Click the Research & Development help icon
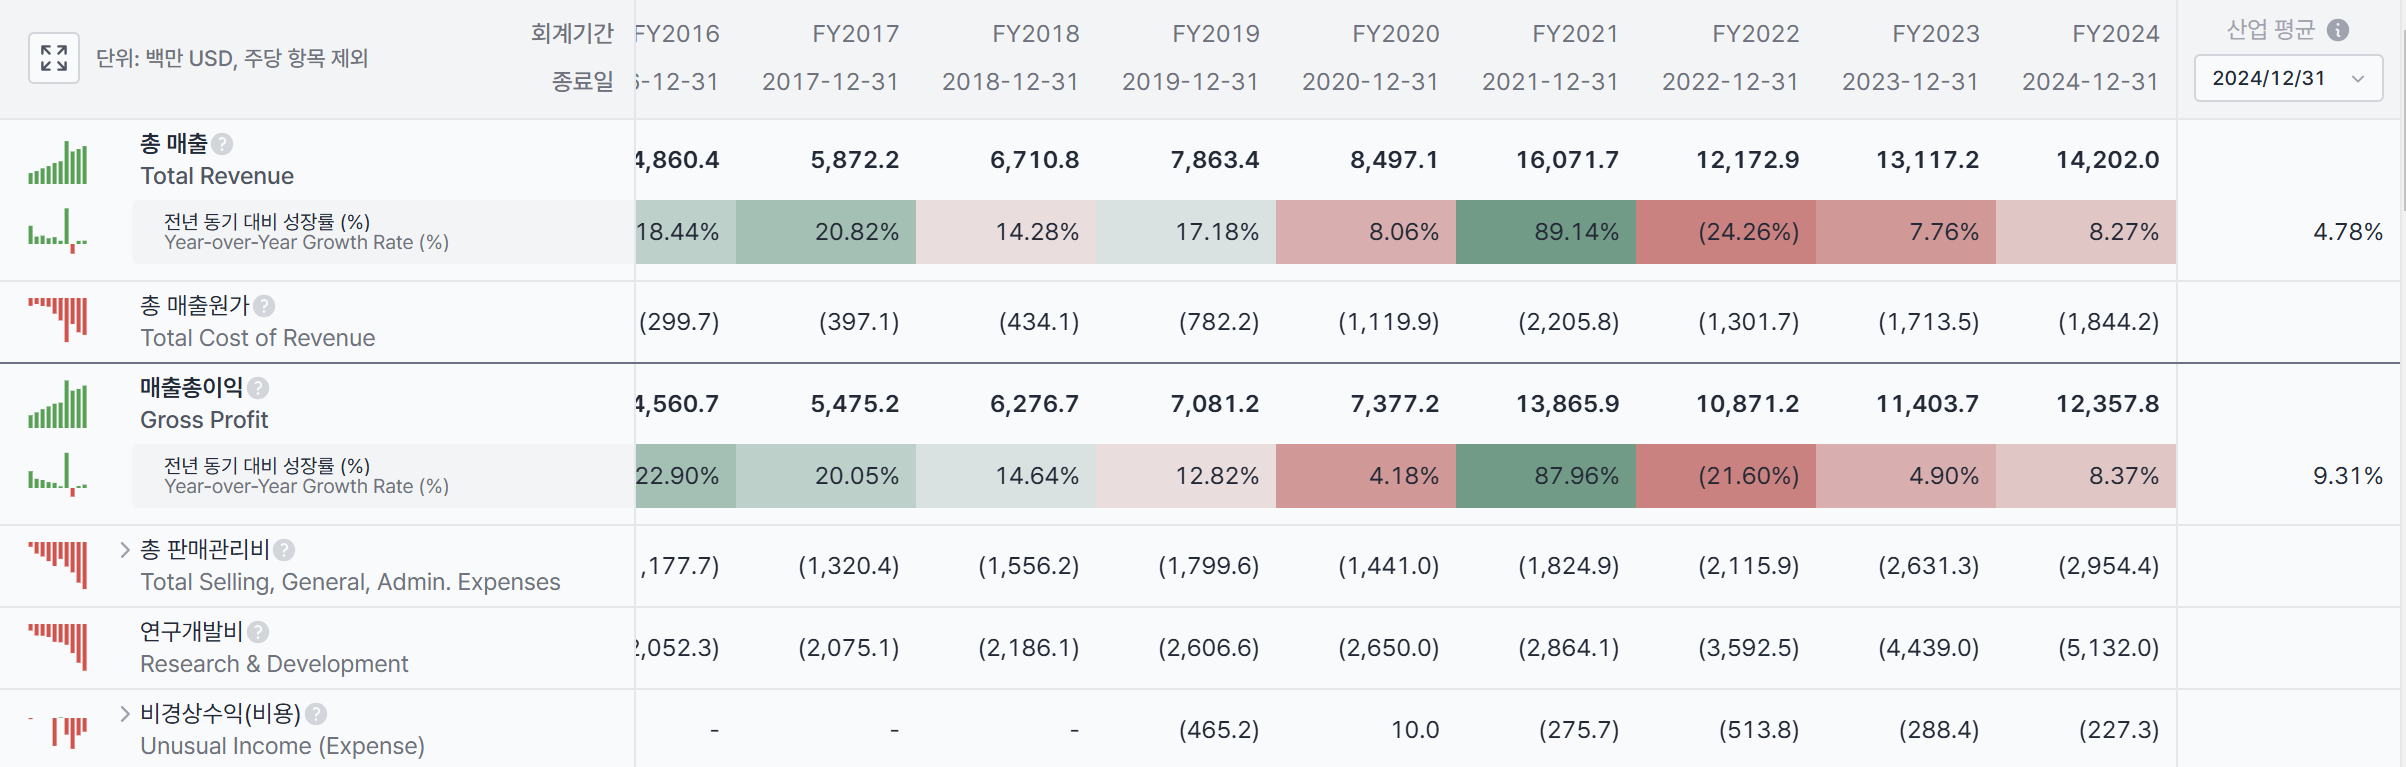This screenshot has height=767, width=2406. pyautogui.click(x=258, y=632)
